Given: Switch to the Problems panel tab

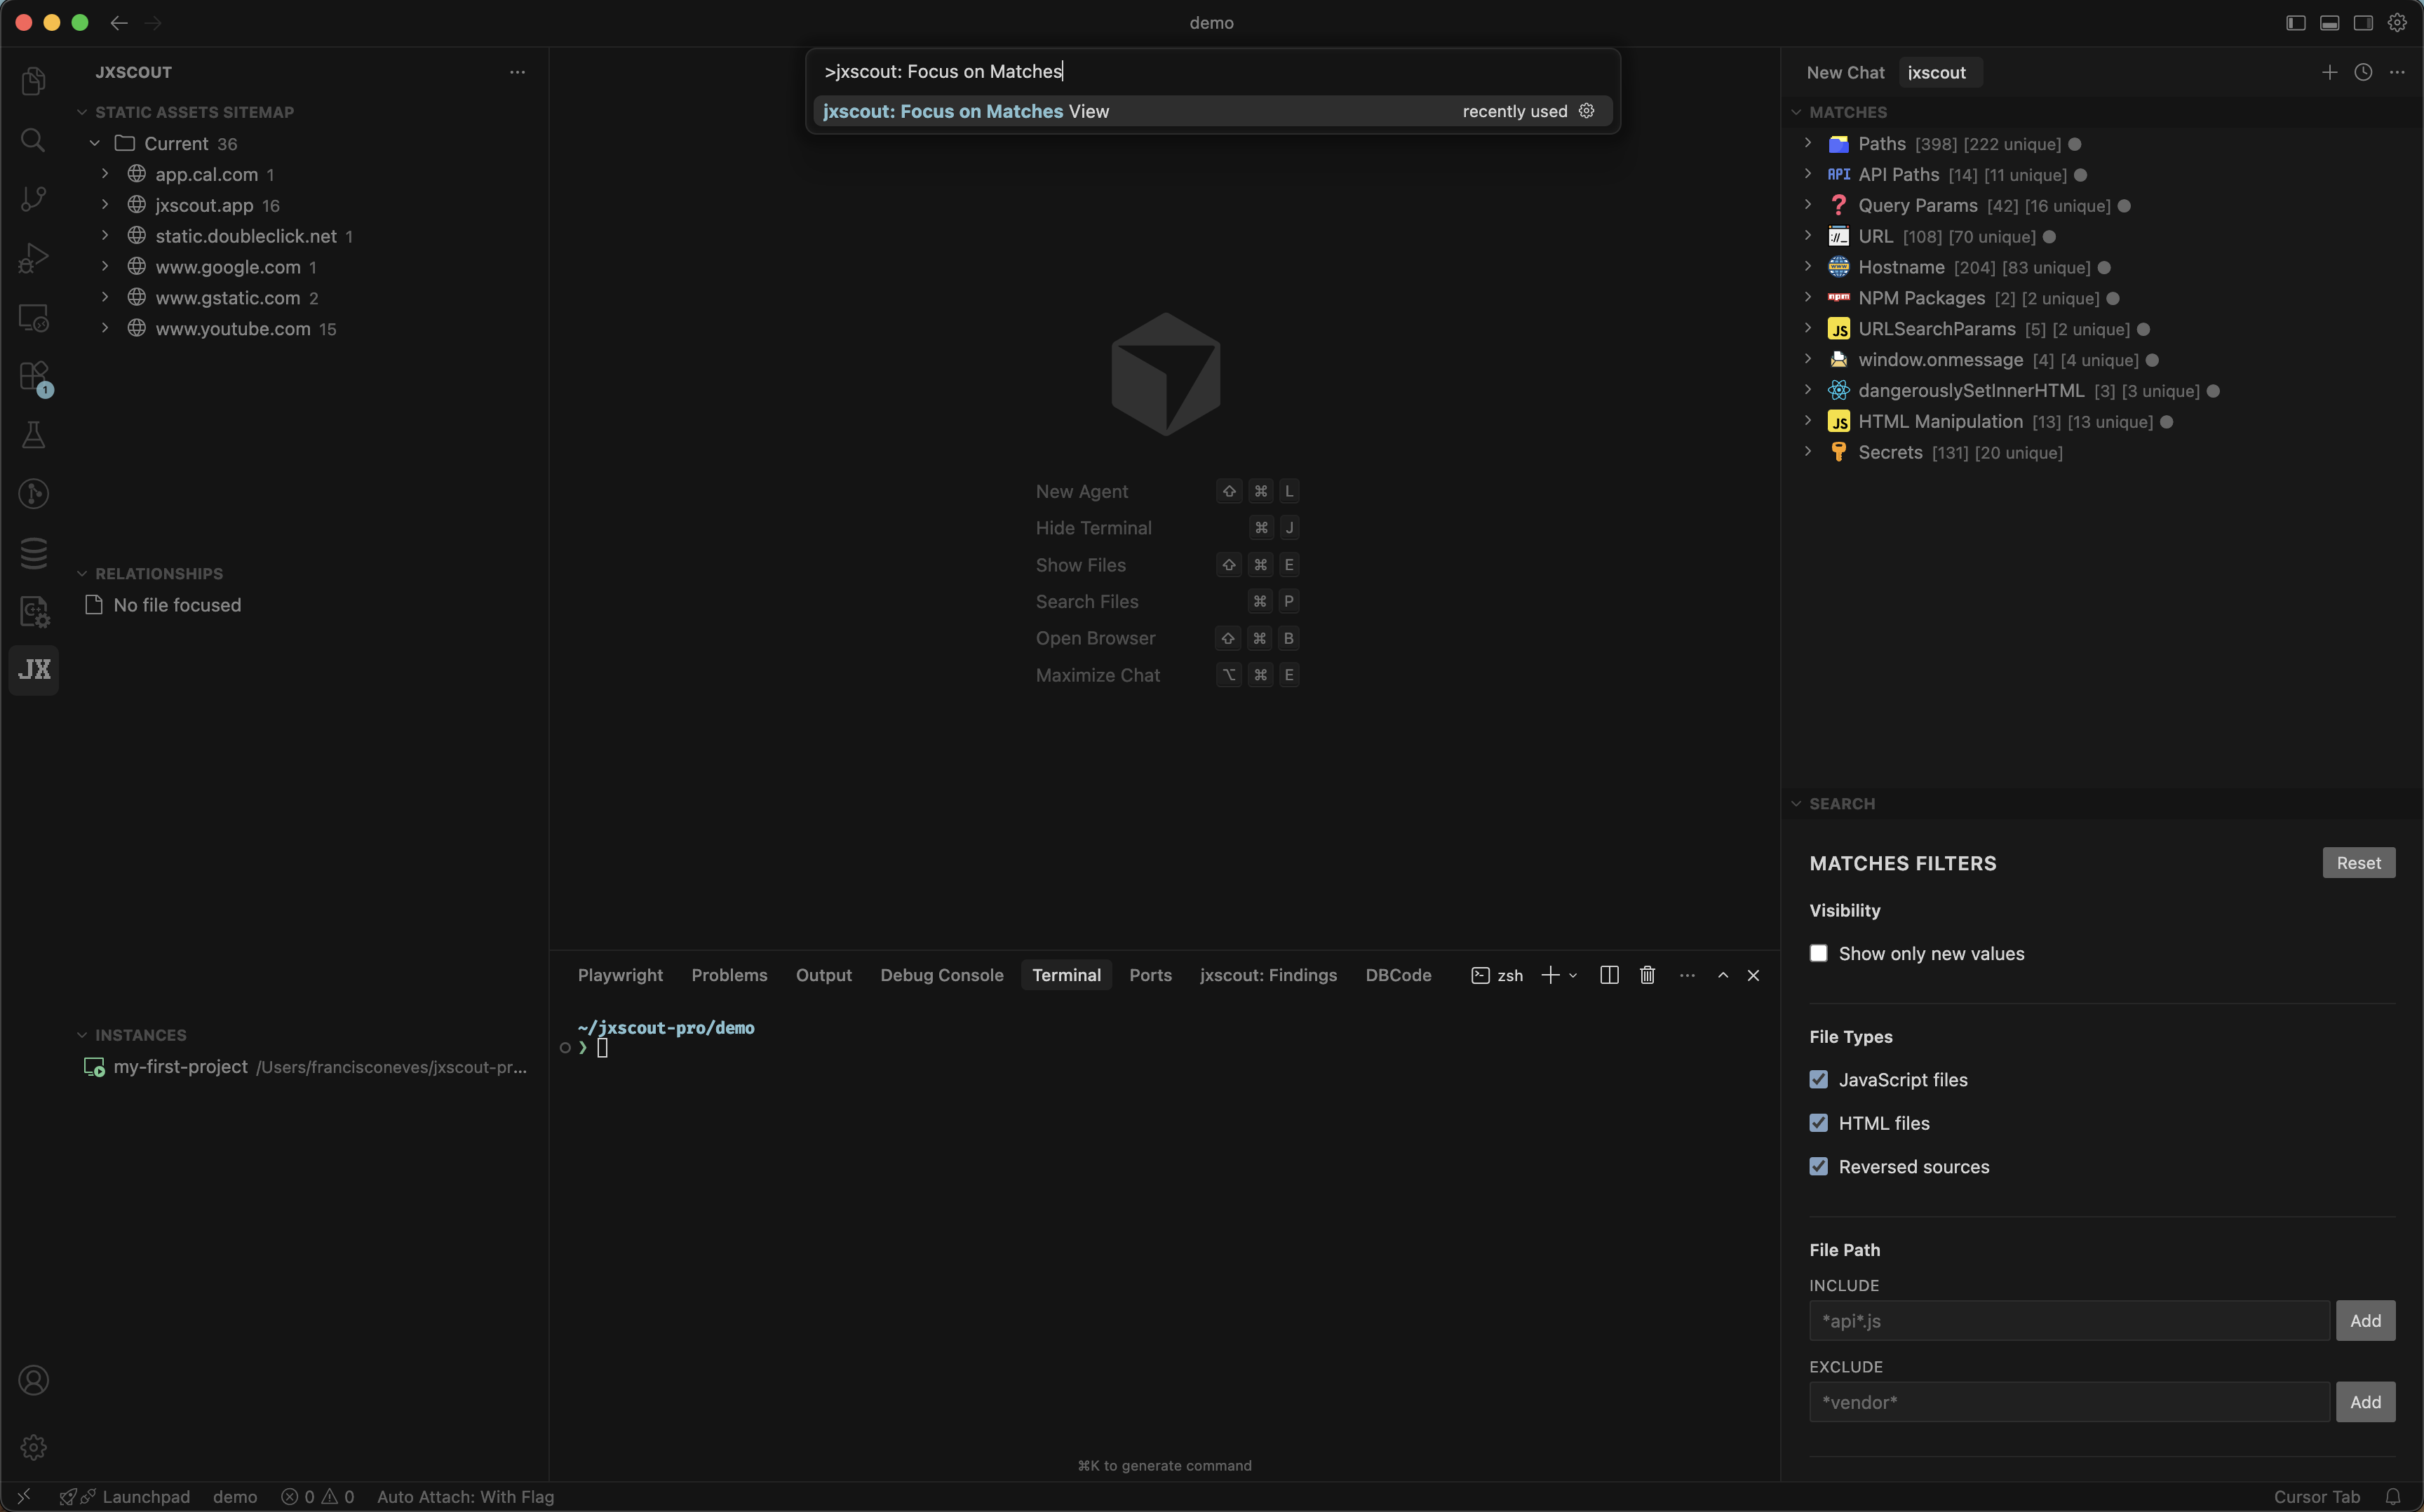Looking at the screenshot, I should click(729, 975).
